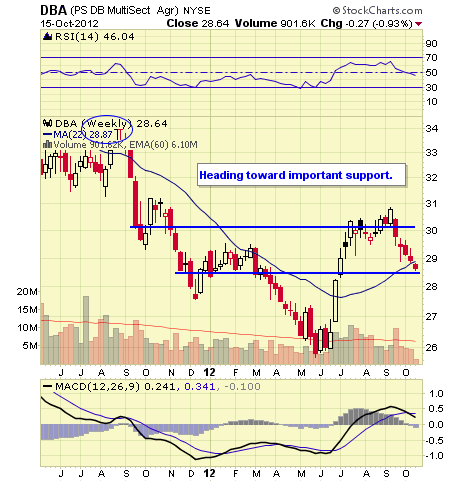Click the 'D' month label under price chart
The image size is (460, 482).
[191, 372]
